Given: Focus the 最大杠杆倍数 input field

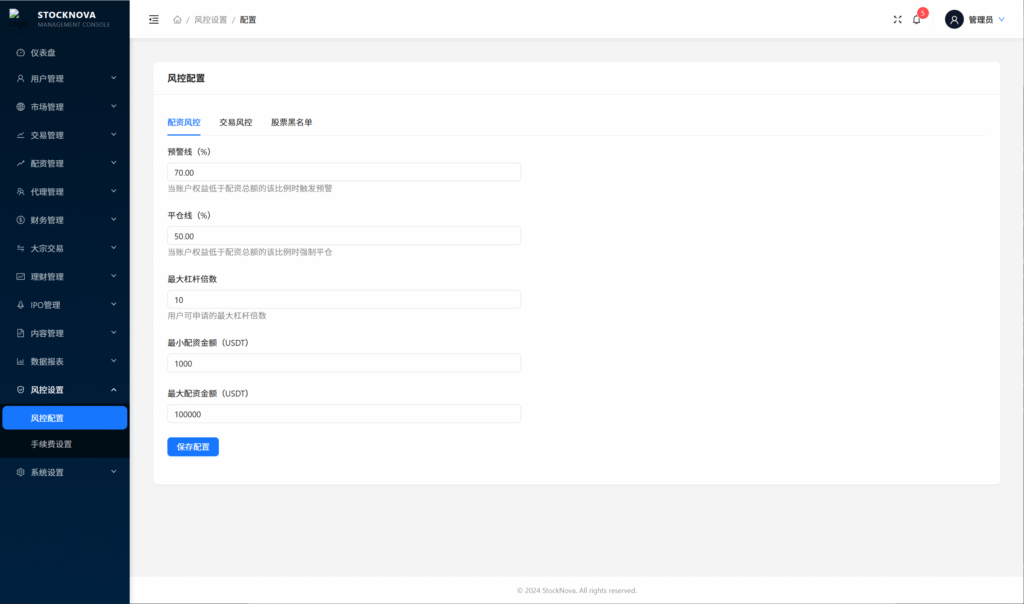Looking at the screenshot, I should [x=343, y=299].
